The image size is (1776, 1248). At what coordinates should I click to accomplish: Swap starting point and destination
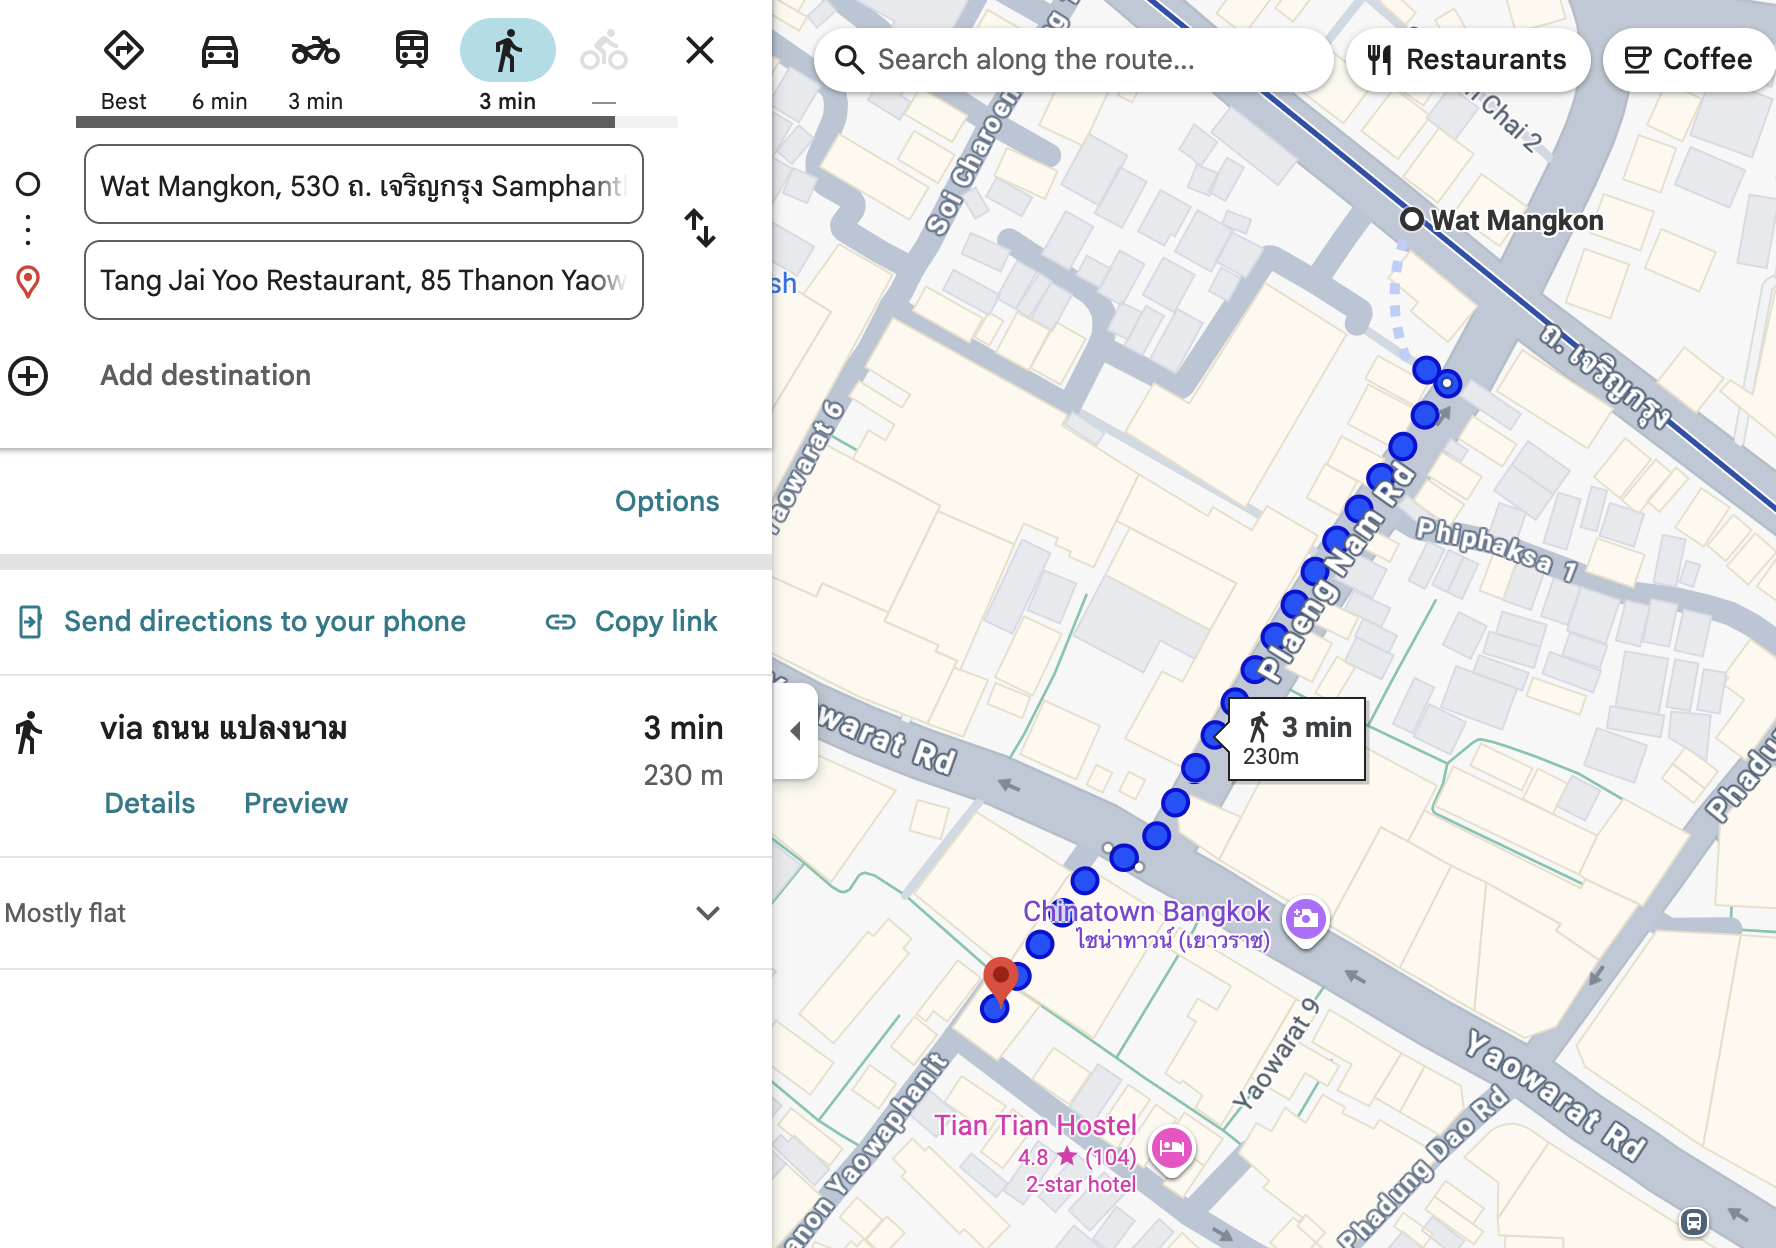(700, 229)
